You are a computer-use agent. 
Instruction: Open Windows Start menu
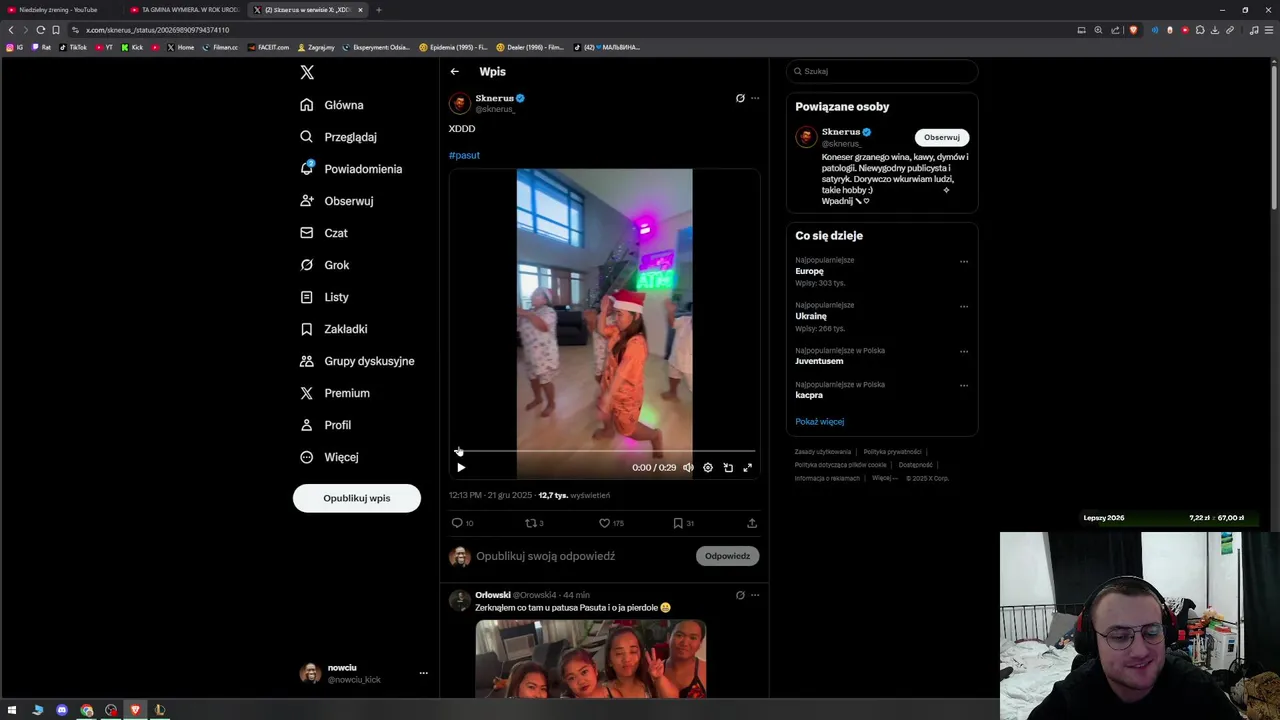point(13,710)
